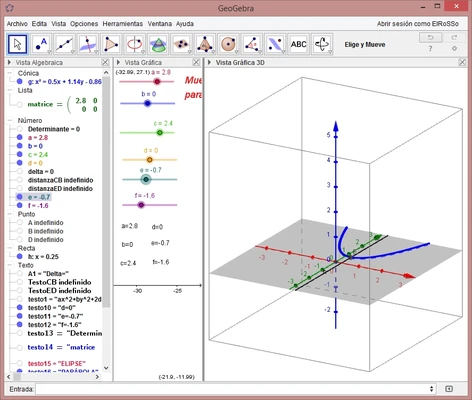Screen dimensions: 472x400
Task: Toggle visibility of c = 2.4
Action: pyautogui.click(x=20, y=154)
